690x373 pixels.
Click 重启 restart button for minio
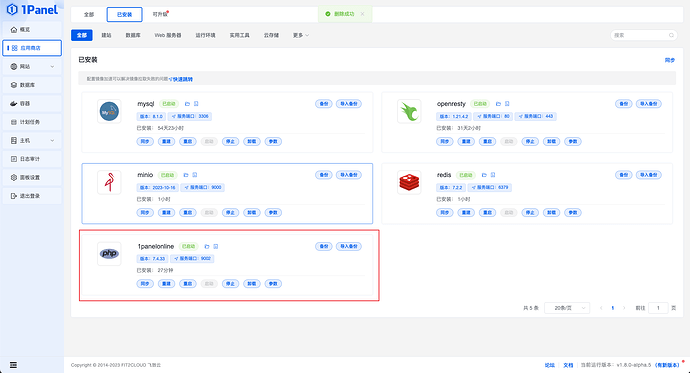187,213
